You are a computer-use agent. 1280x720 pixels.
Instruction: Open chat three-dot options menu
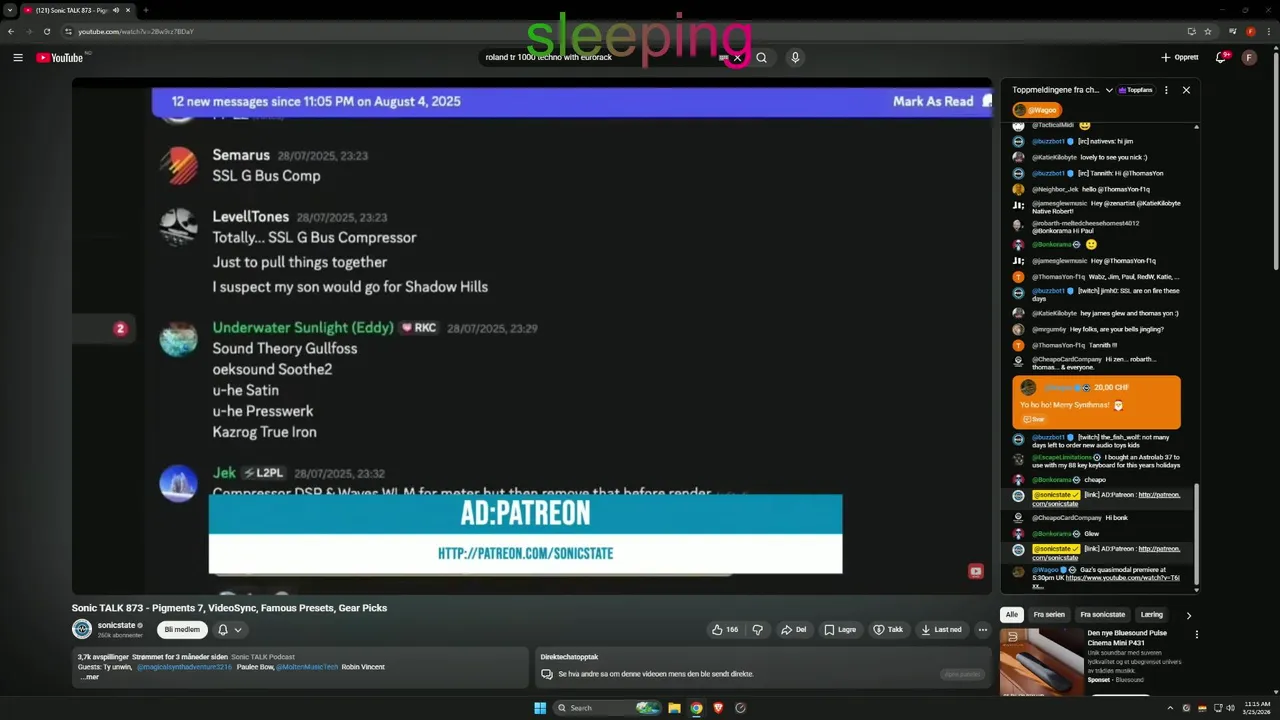pos(1166,90)
